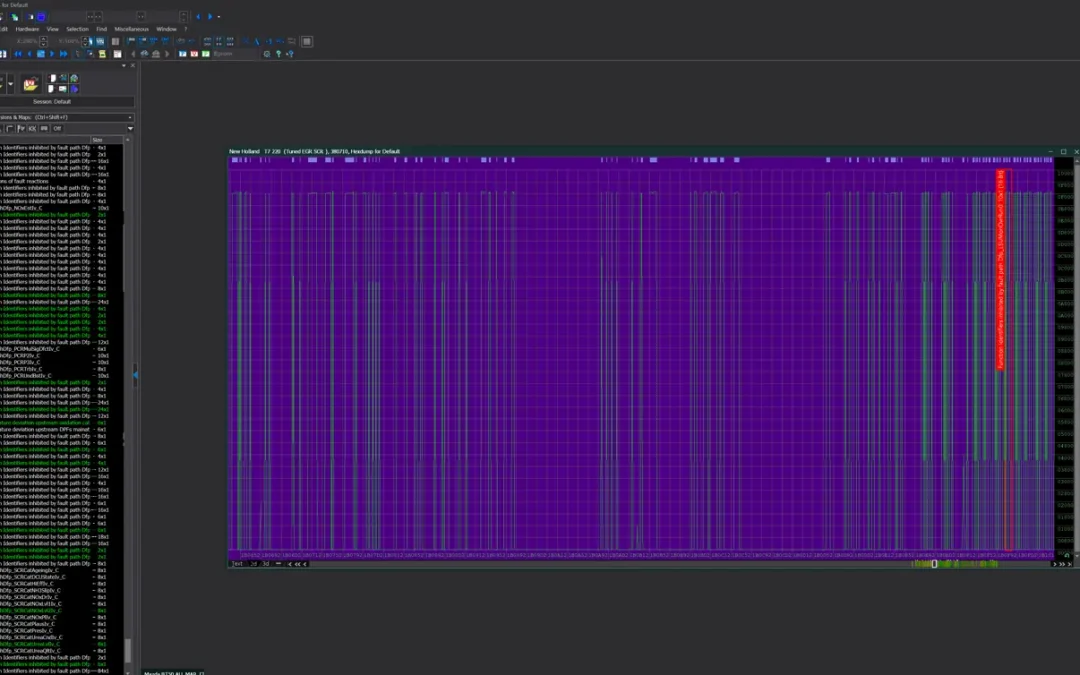Click the blue double-right arrow toolbar icon
Viewport: 1080px width, 675px height.
tap(63, 54)
